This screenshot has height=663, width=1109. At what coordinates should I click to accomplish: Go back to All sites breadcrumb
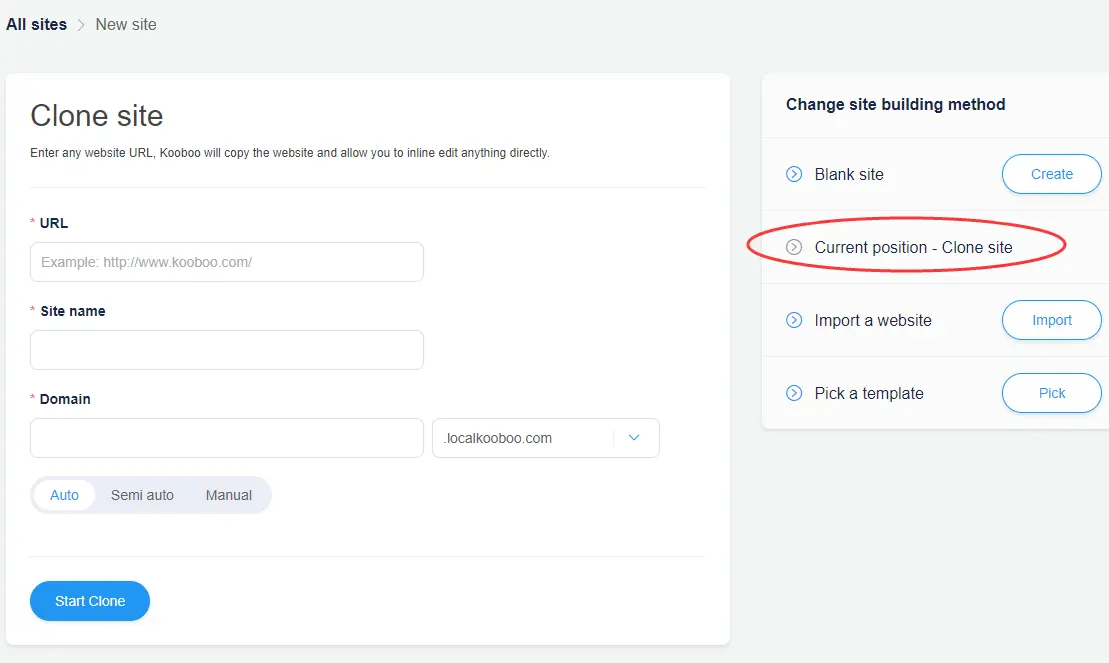(36, 24)
